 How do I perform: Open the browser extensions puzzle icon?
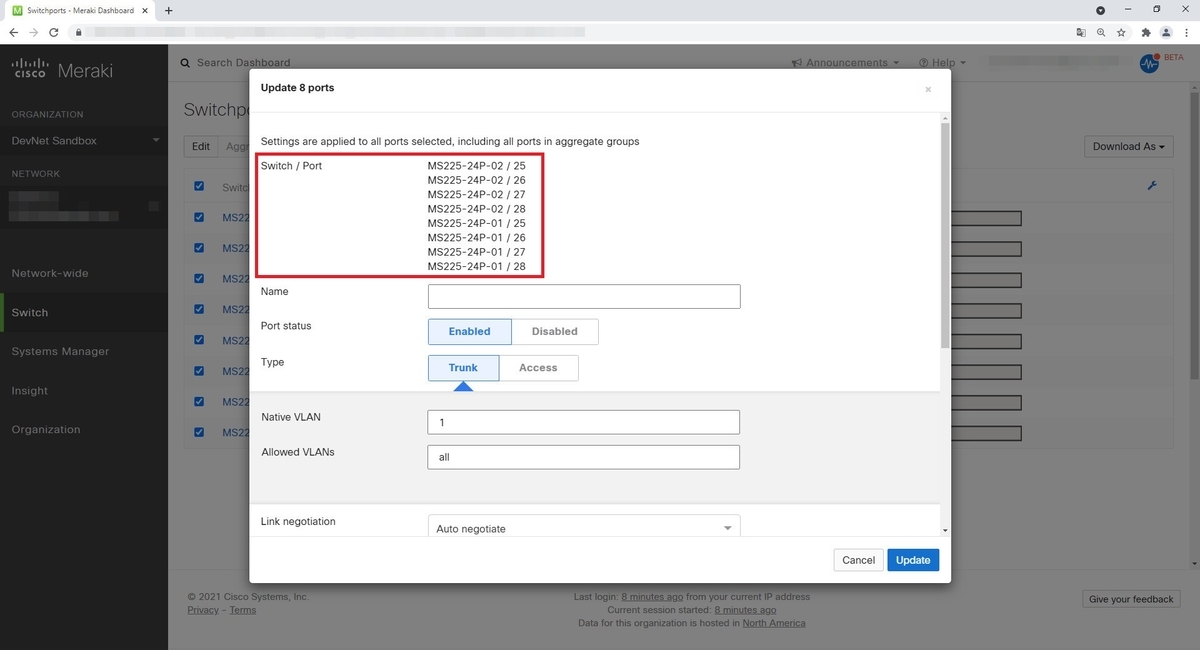1146,32
